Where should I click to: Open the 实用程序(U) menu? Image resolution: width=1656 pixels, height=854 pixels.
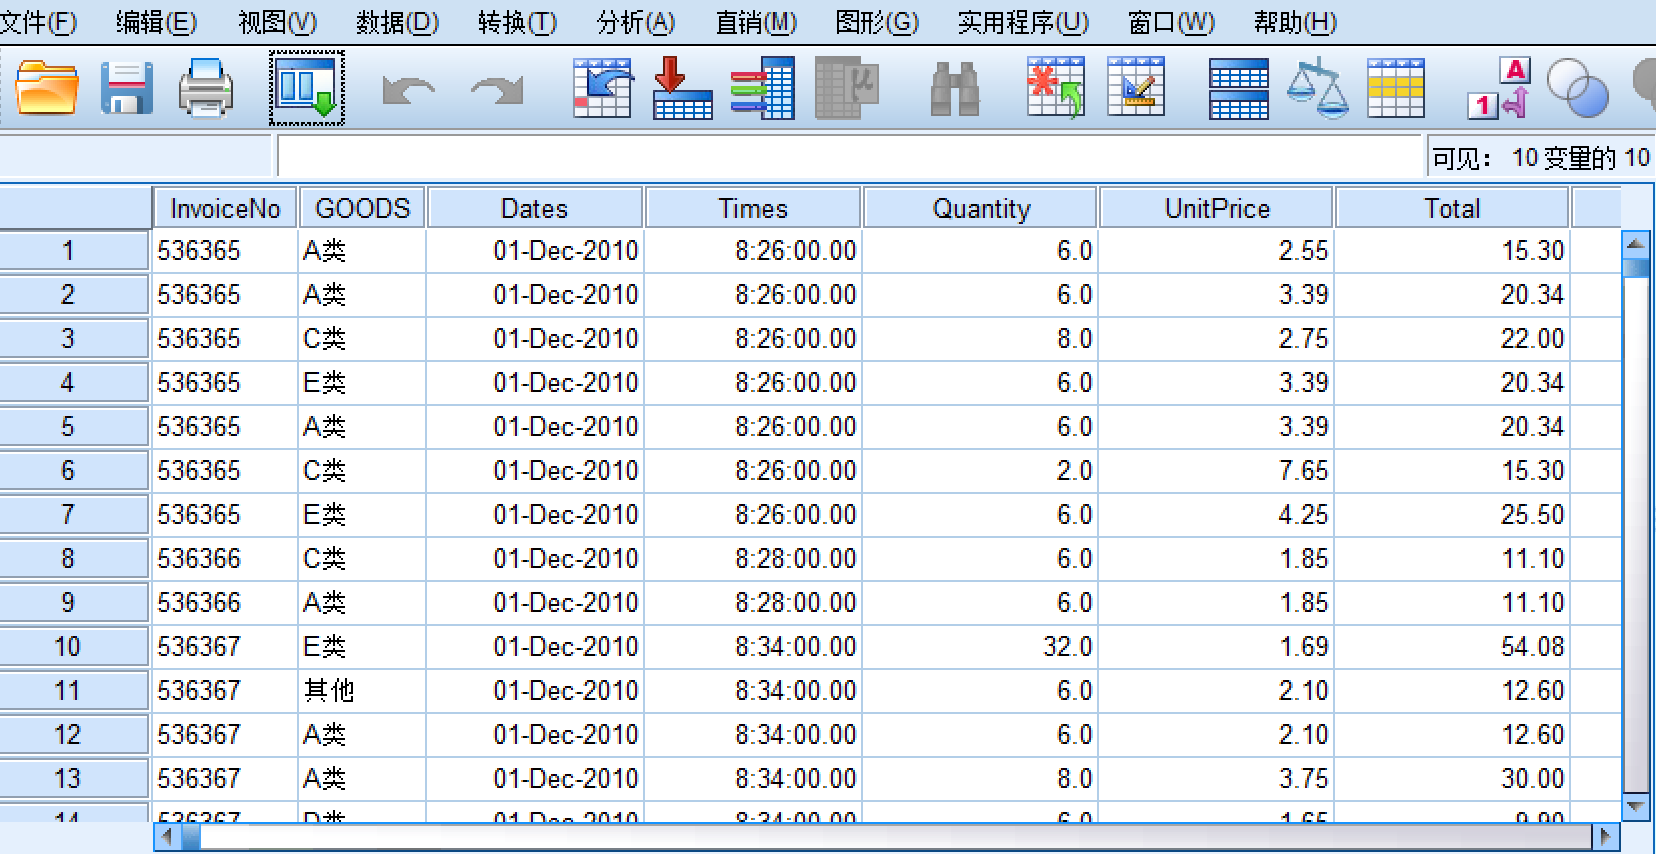1023,22
